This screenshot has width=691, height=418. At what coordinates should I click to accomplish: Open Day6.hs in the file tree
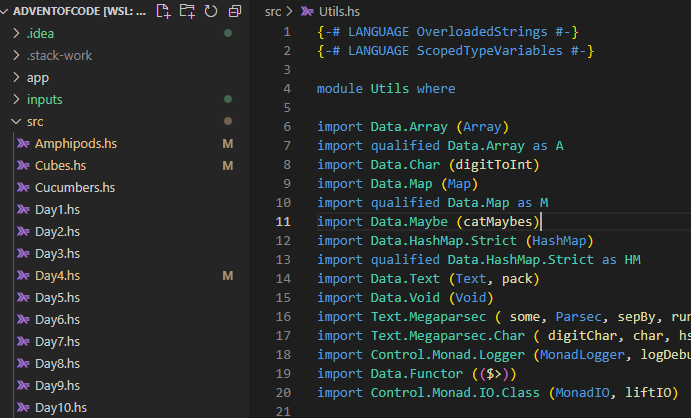[57, 320]
